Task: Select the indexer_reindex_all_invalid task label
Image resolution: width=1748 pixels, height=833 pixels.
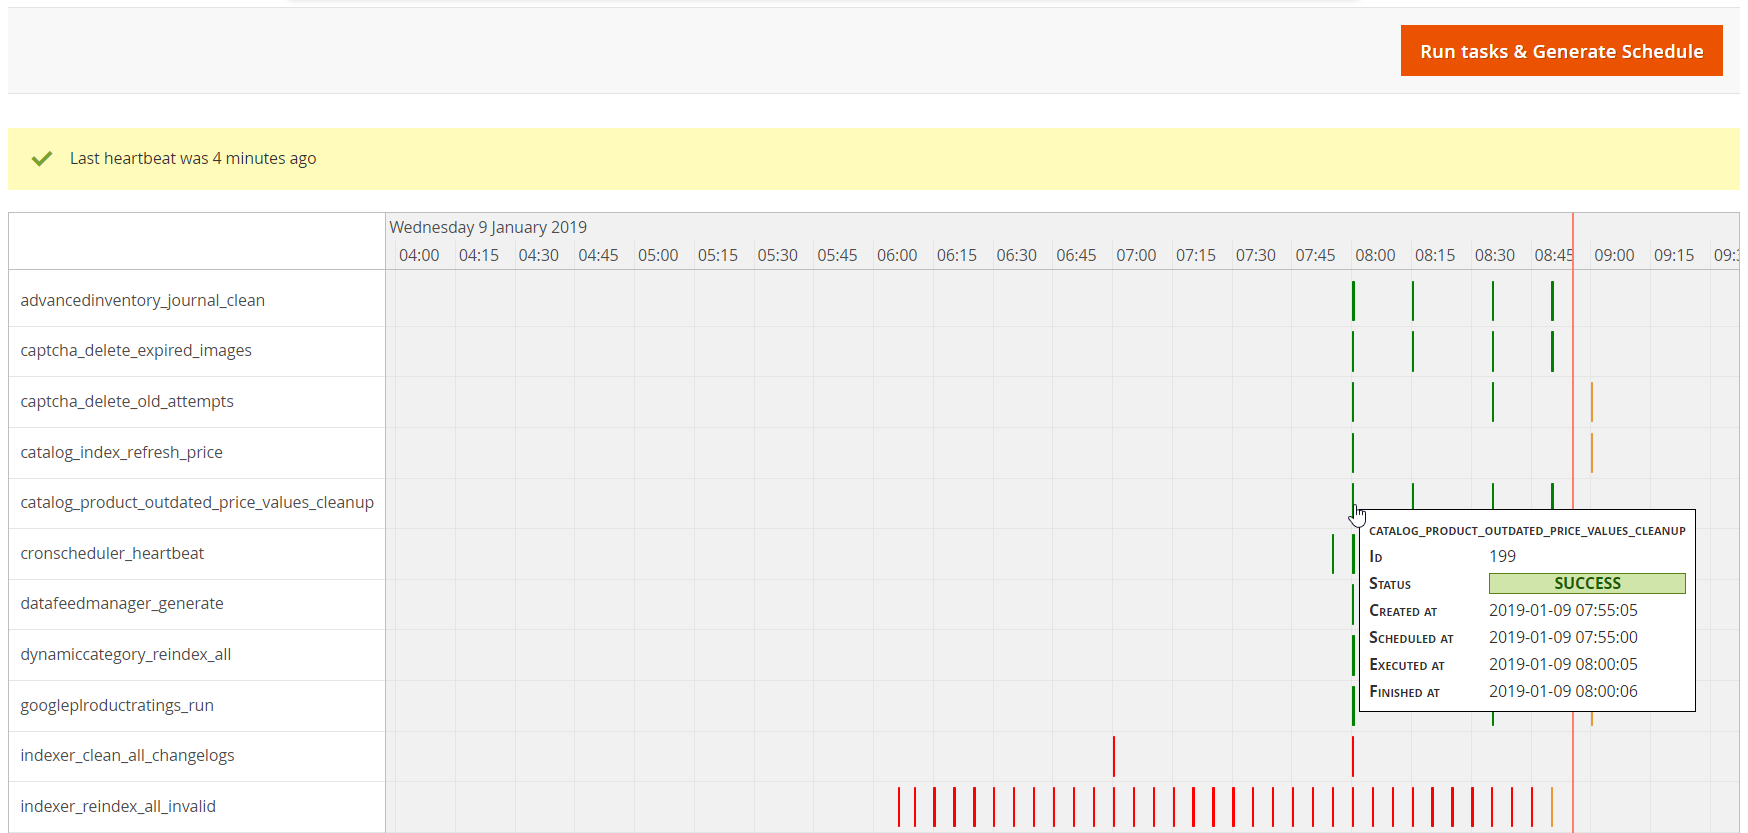Action: point(118,806)
